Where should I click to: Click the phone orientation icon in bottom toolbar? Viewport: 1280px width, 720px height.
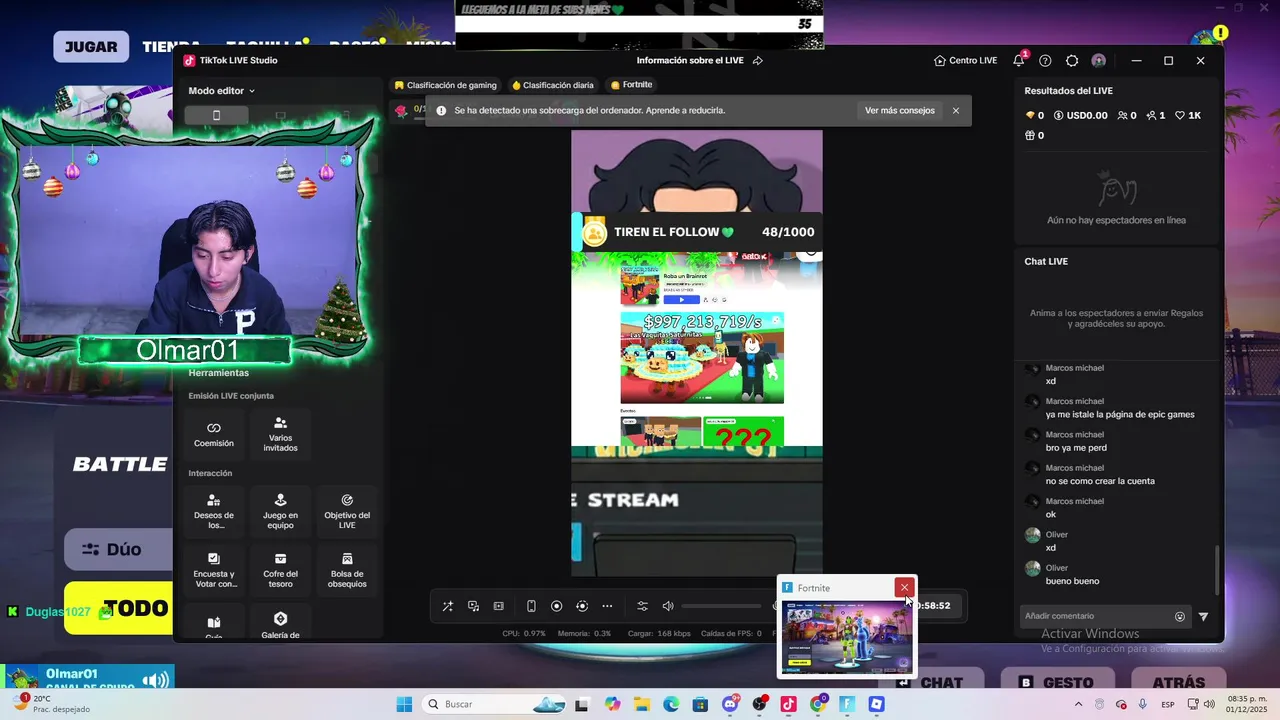(x=531, y=606)
